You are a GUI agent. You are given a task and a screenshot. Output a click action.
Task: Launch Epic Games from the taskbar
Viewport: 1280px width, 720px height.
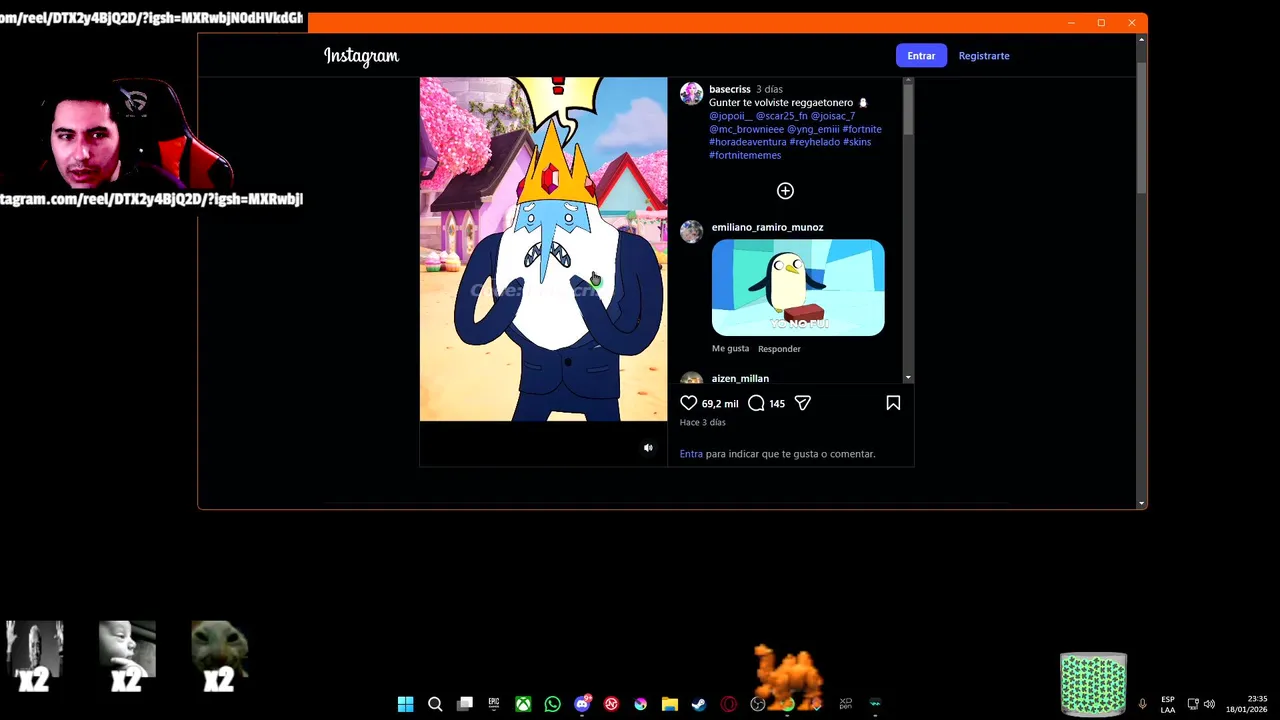[x=494, y=704]
